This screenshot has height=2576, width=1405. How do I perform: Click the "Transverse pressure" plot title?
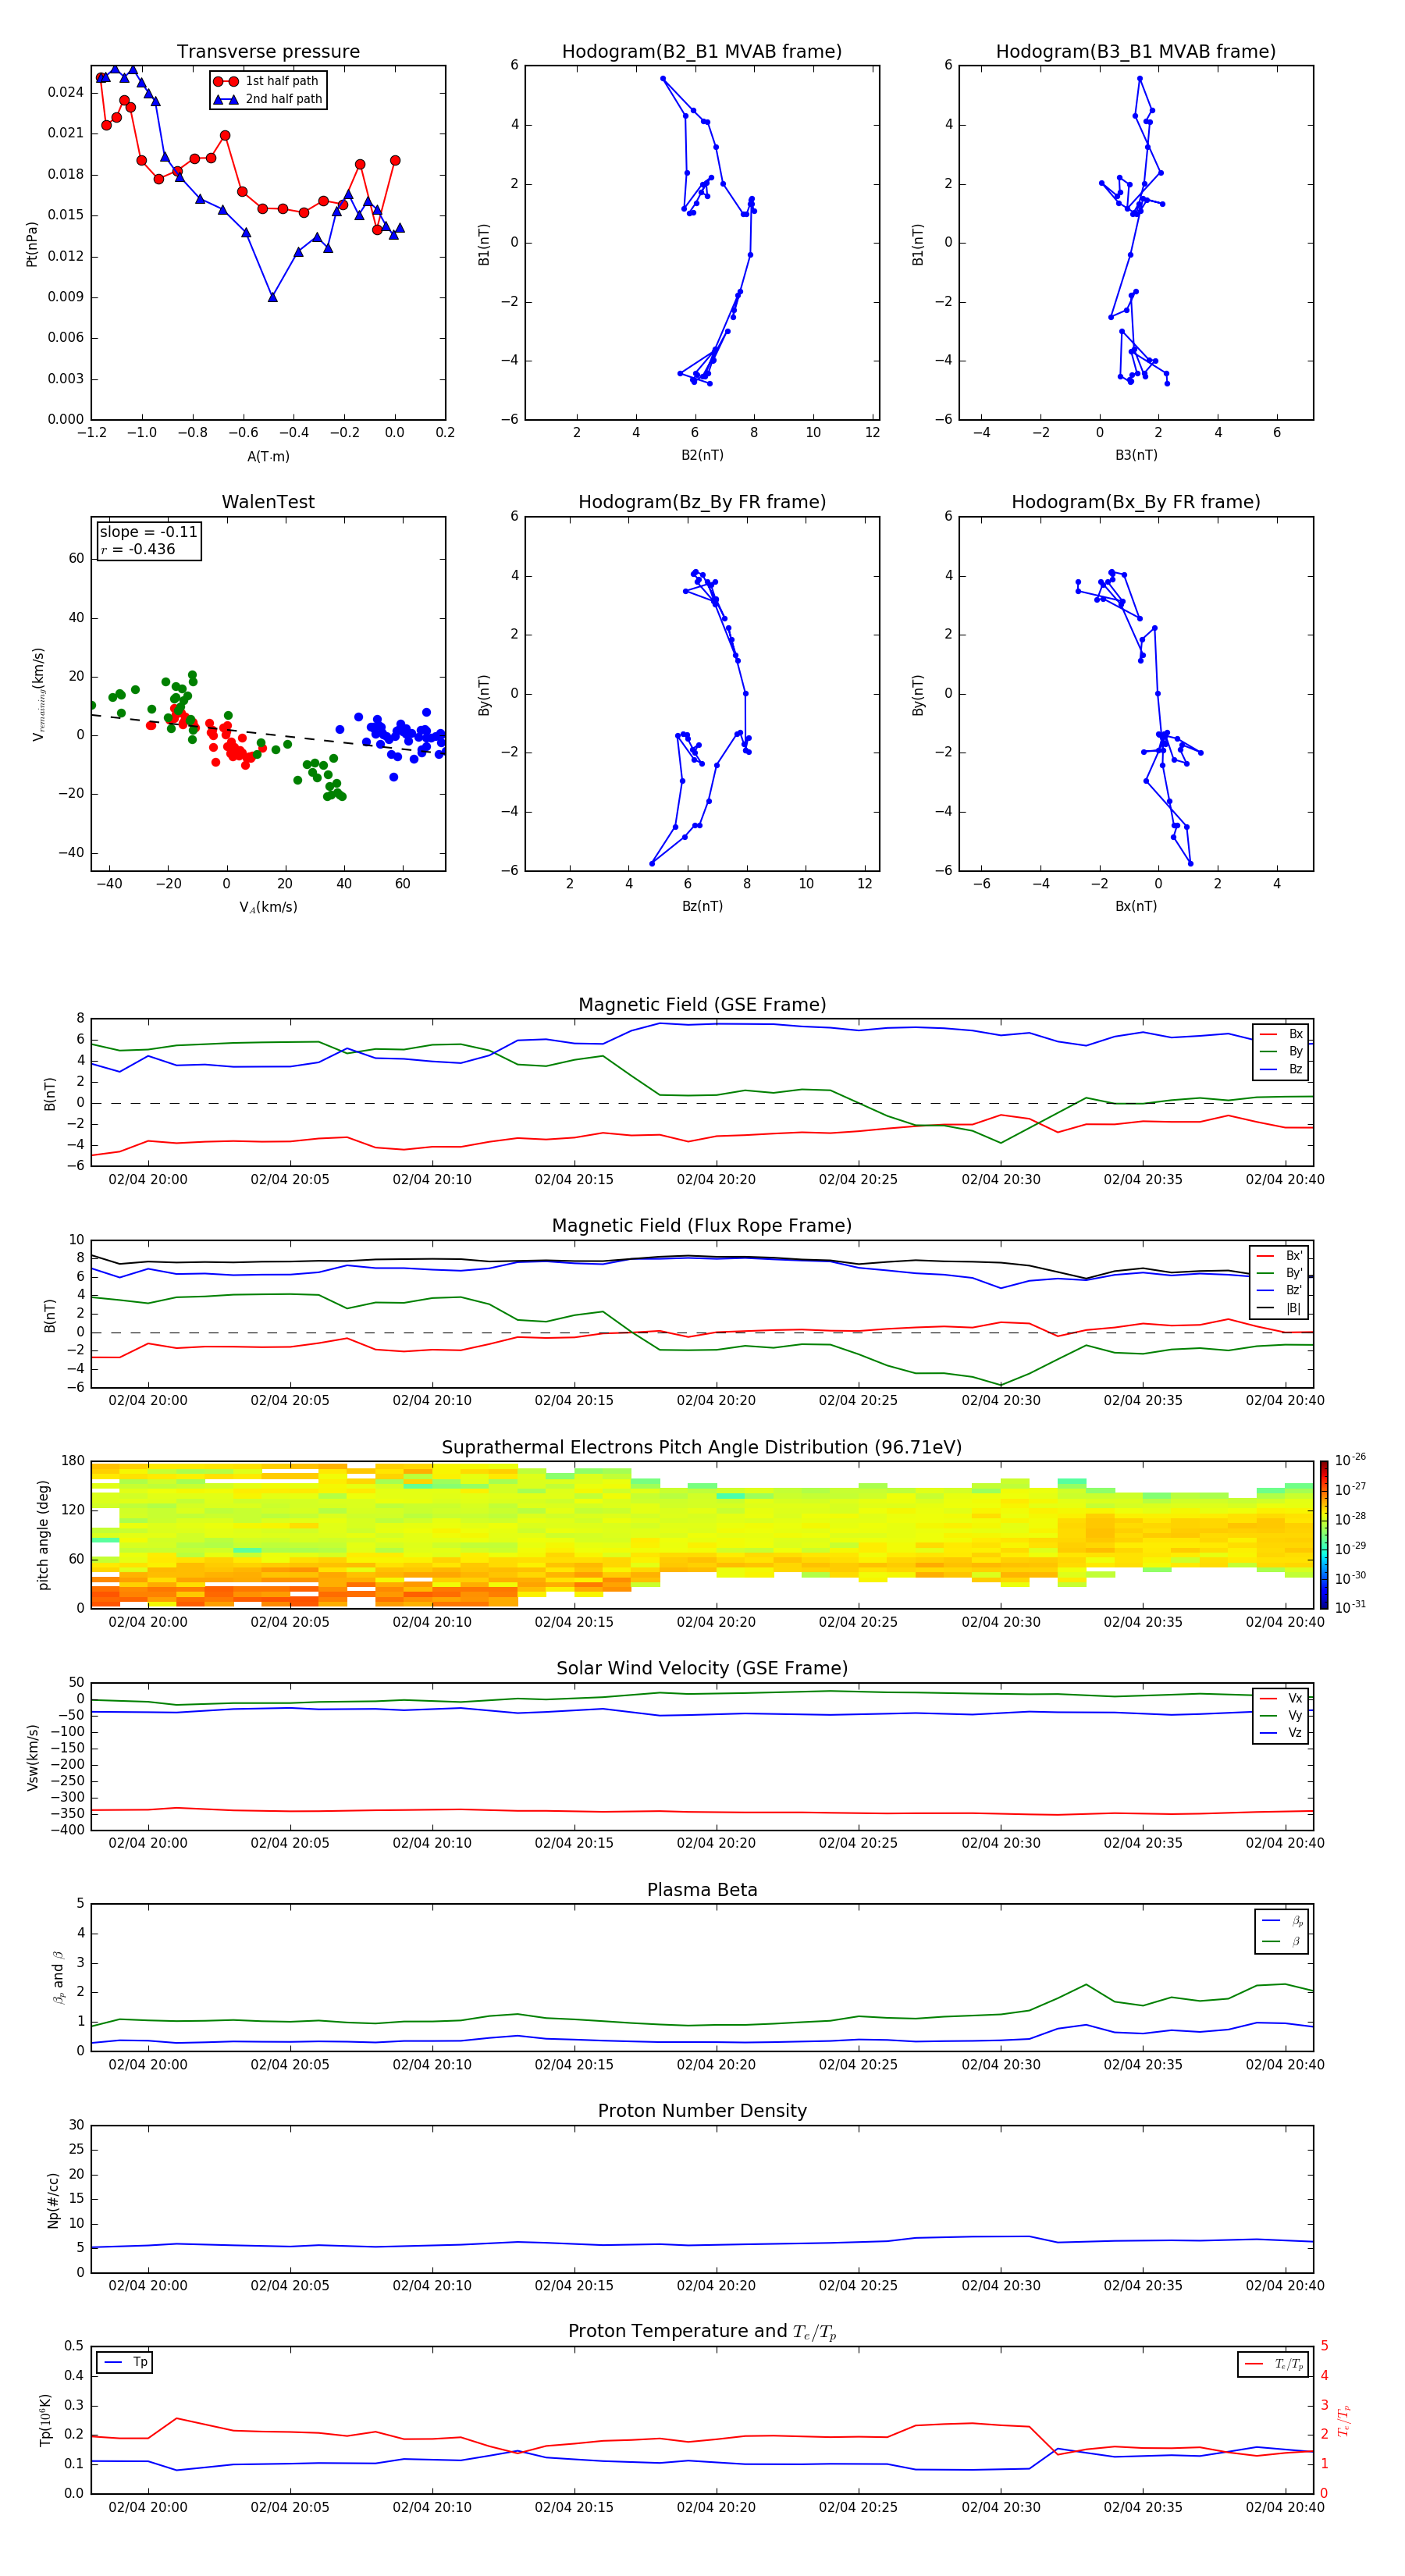268,52
